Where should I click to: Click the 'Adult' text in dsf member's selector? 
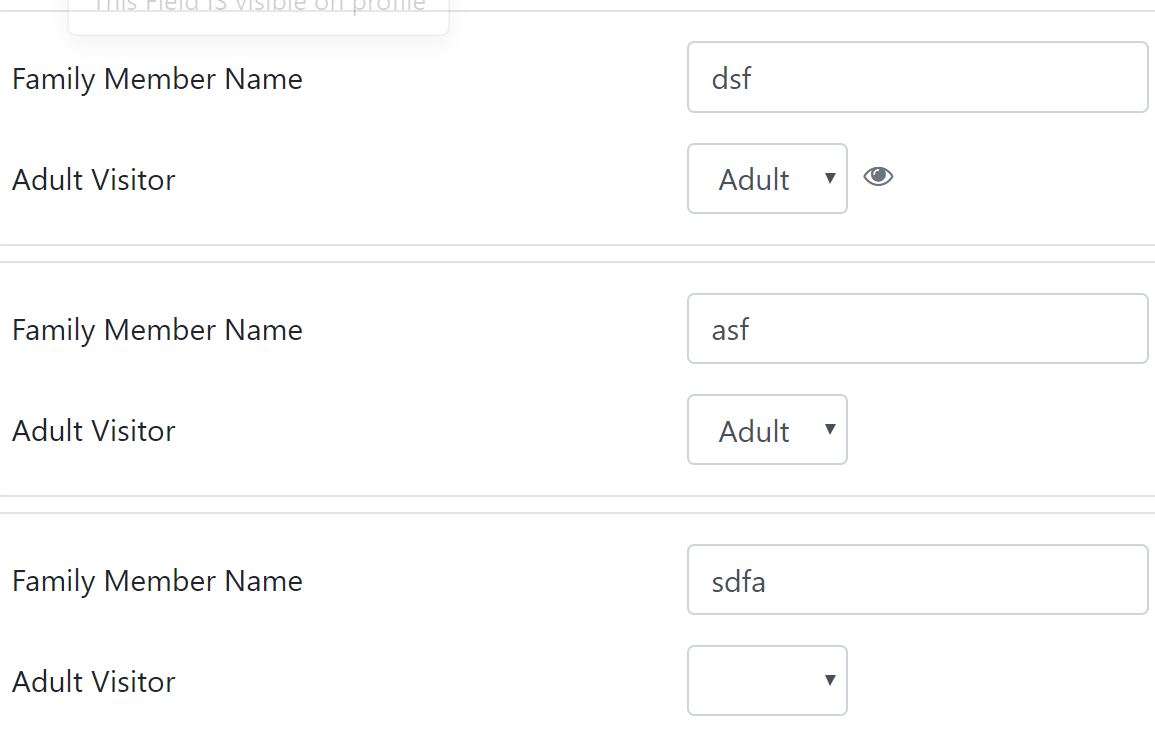(x=754, y=180)
